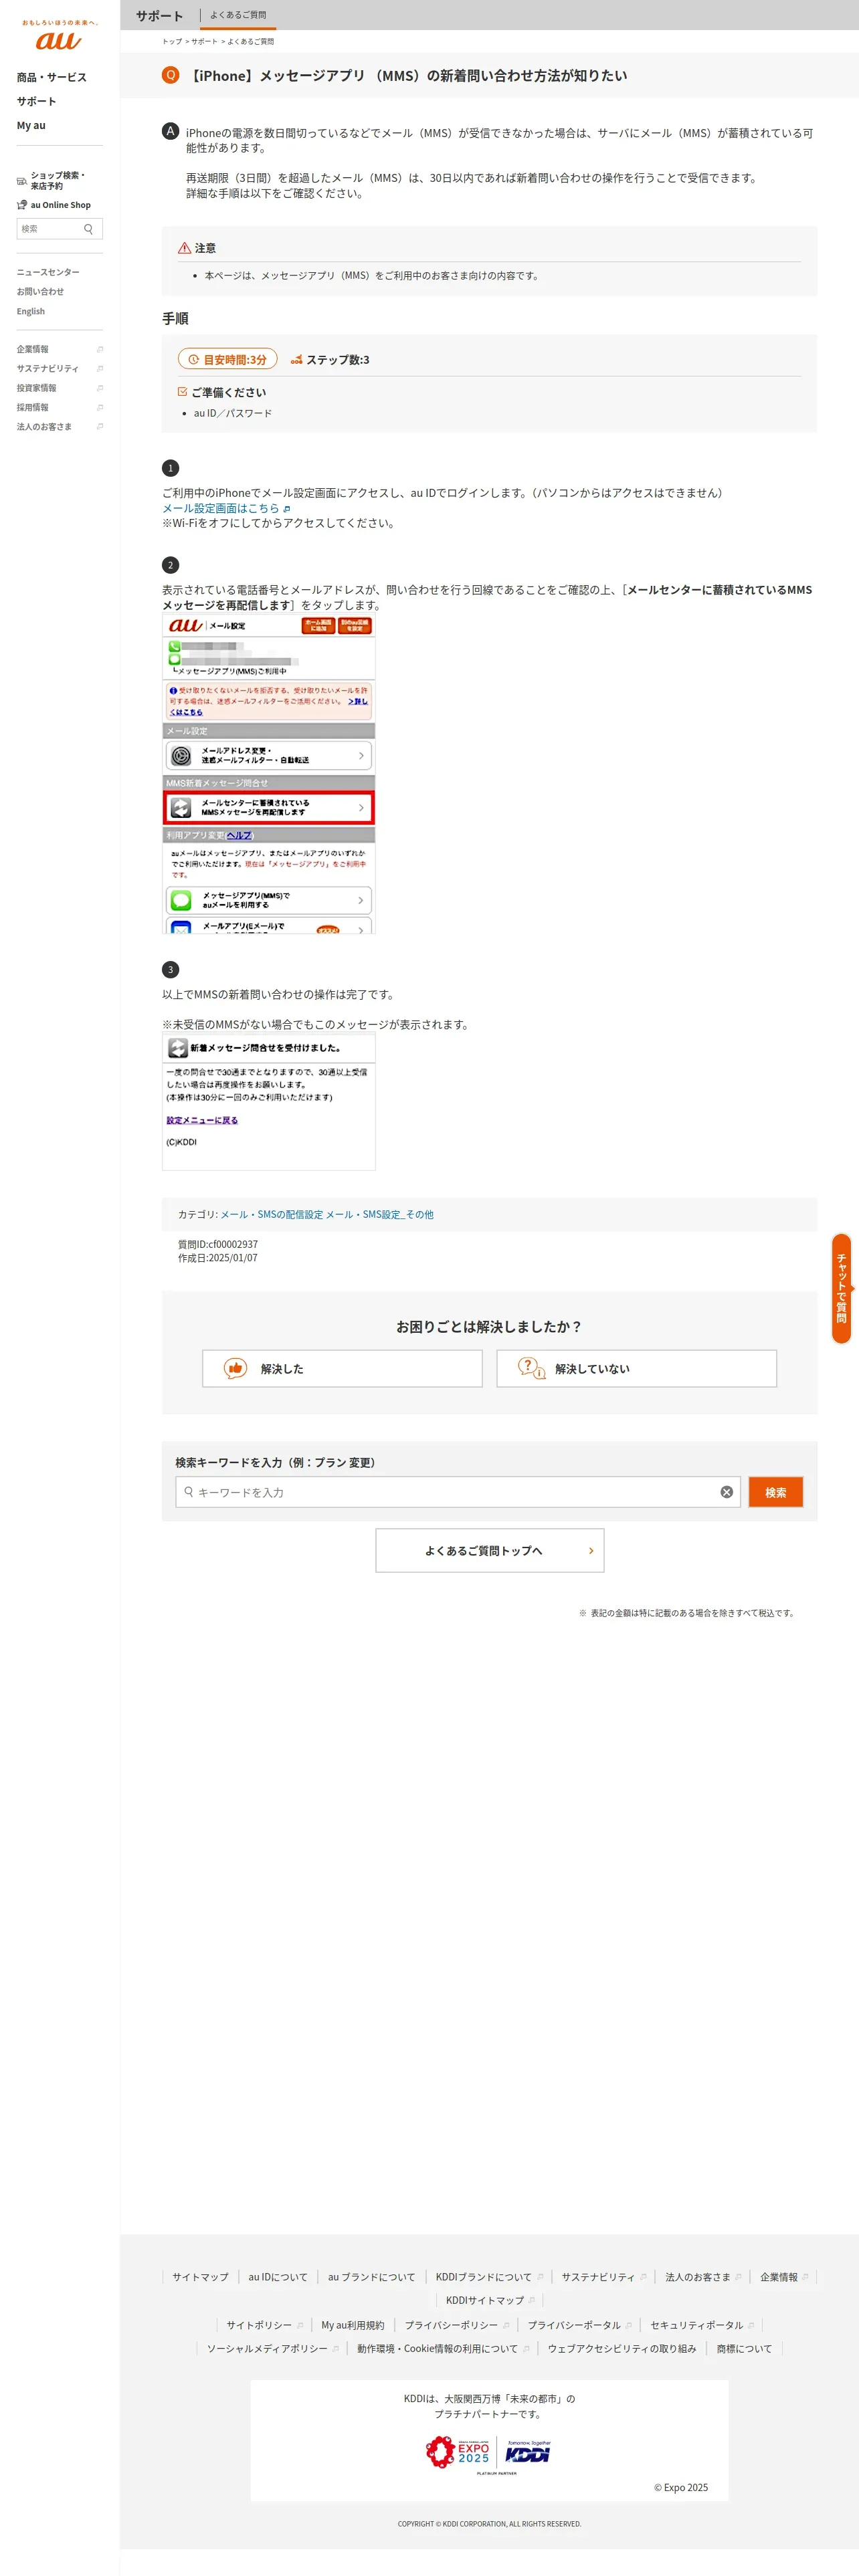
Task: Click the mail settings screenshot in step 2
Action: pos(269,774)
